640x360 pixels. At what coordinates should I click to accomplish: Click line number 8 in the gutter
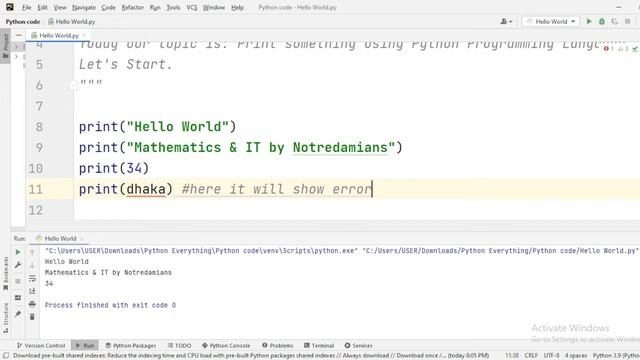pyautogui.click(x=39, y=127)
